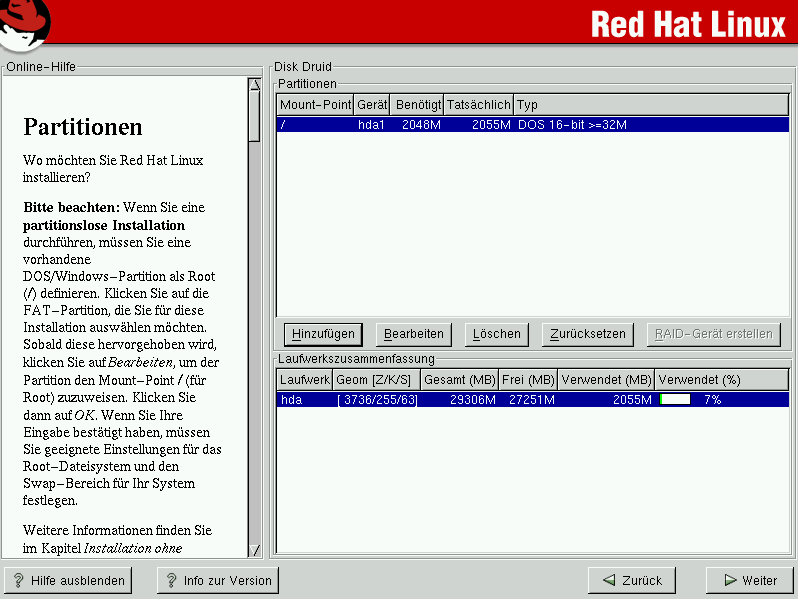Click the Frei (MB) column header
The height and width of the screenshot is (599, 798).
(530, 380)
